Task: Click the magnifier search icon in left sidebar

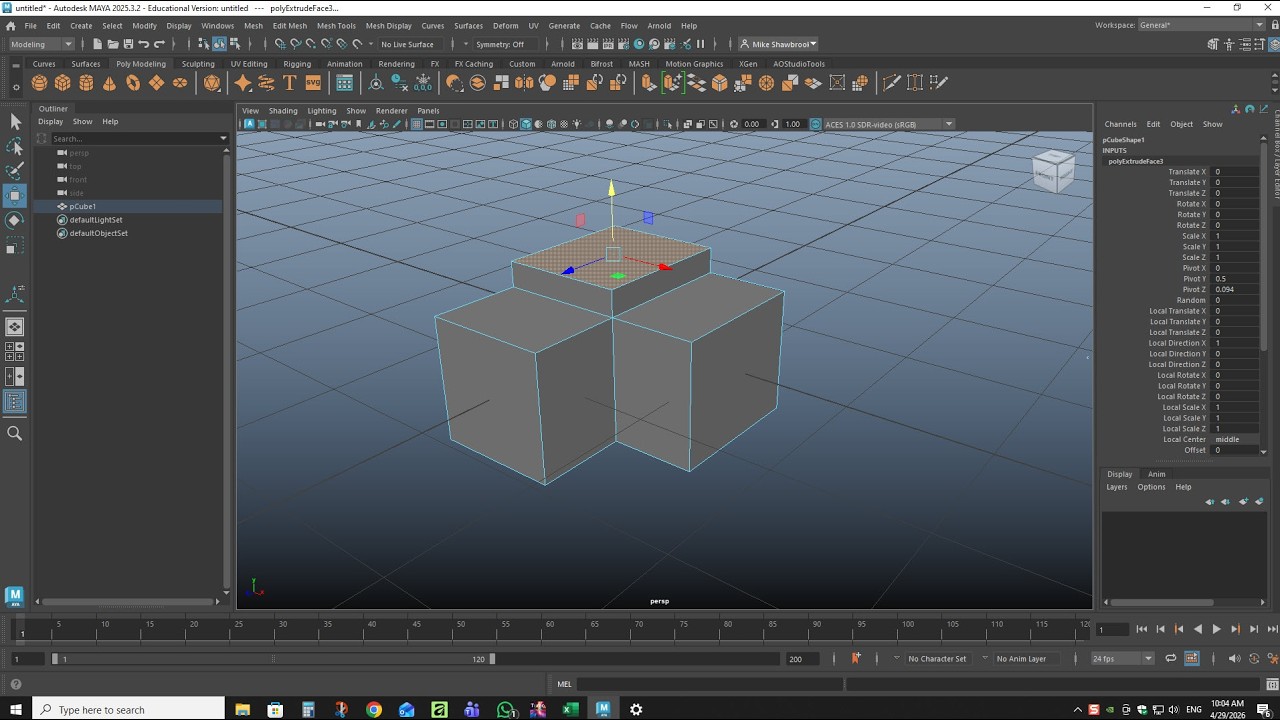Action: [15, 433]
